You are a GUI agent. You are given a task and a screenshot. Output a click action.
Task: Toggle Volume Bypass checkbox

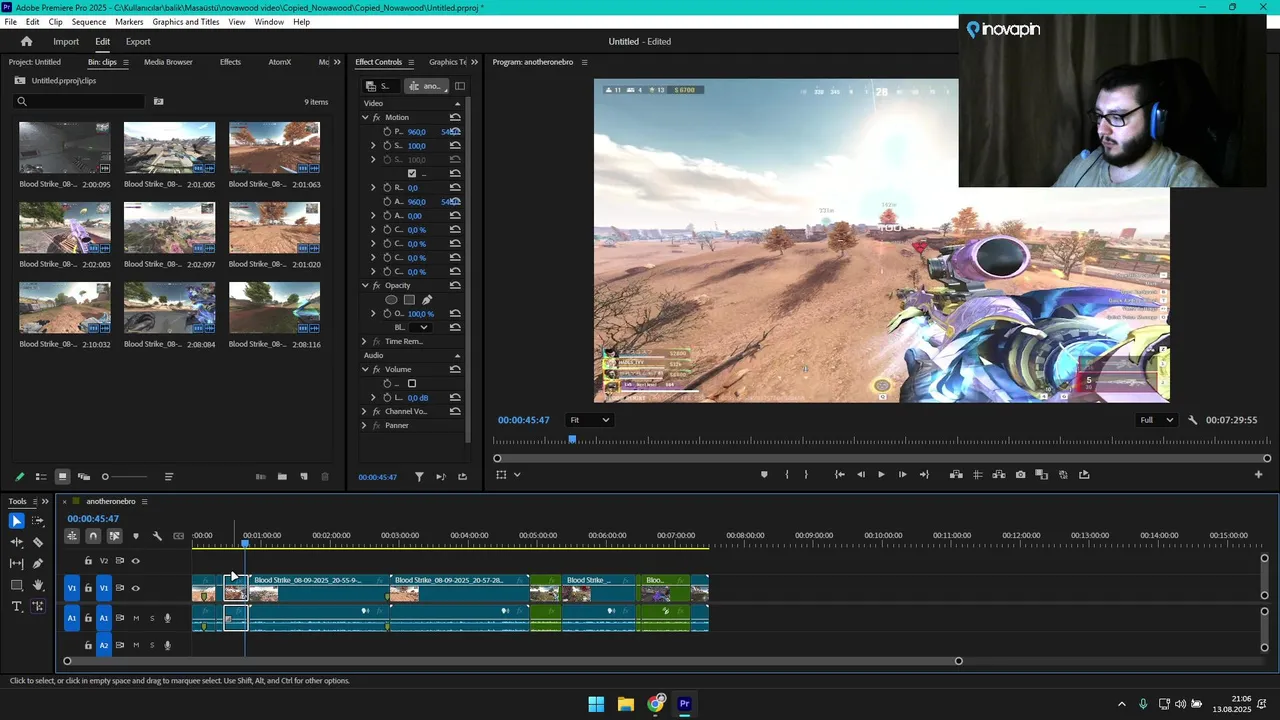411,384
